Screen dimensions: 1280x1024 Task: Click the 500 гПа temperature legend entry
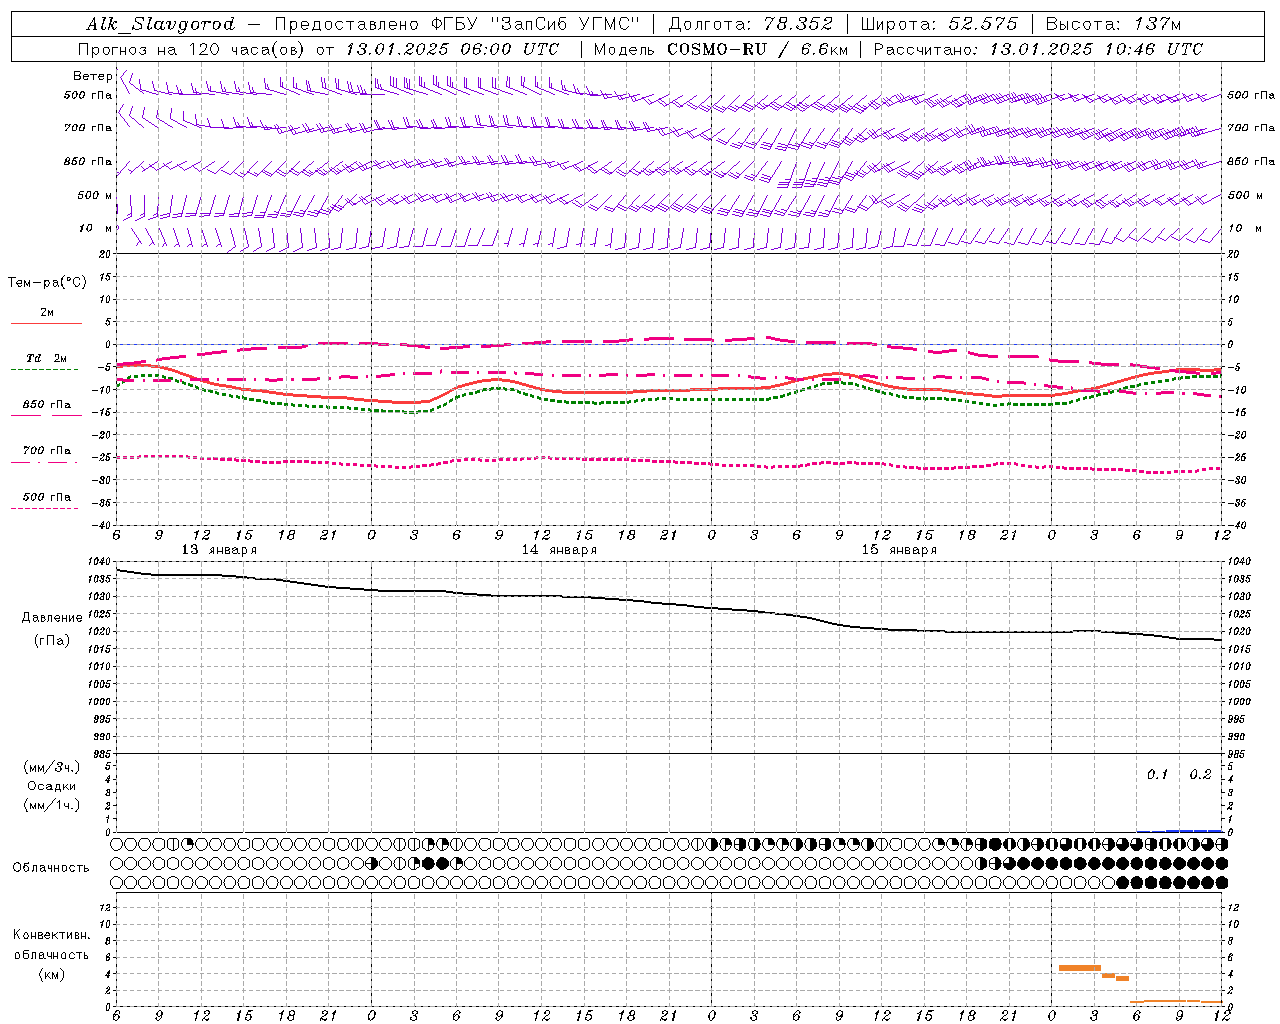click(46, 497)
